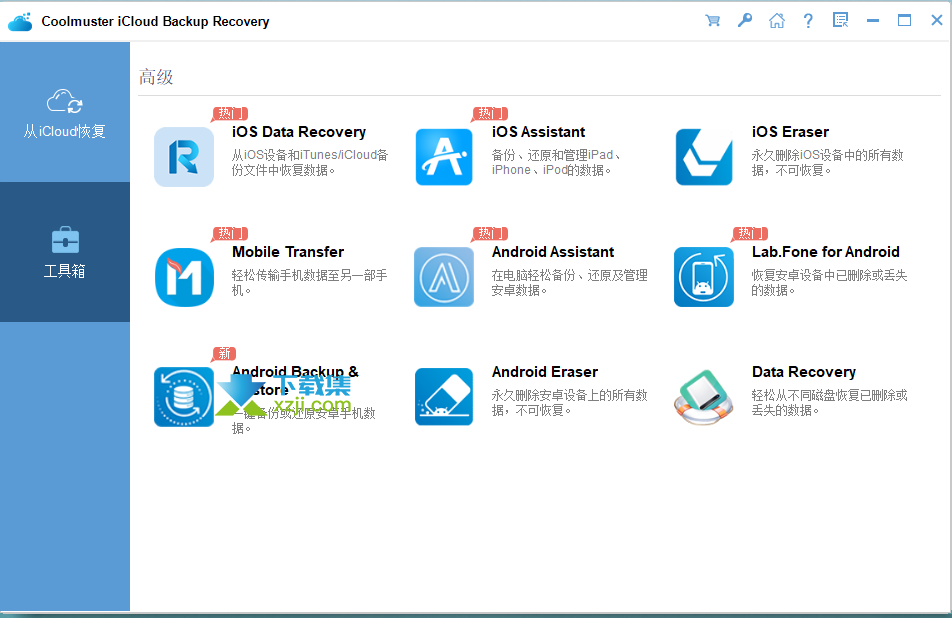Click the Android Backup & Restore icon
952x618 pixels.
(x=184, y=396)
